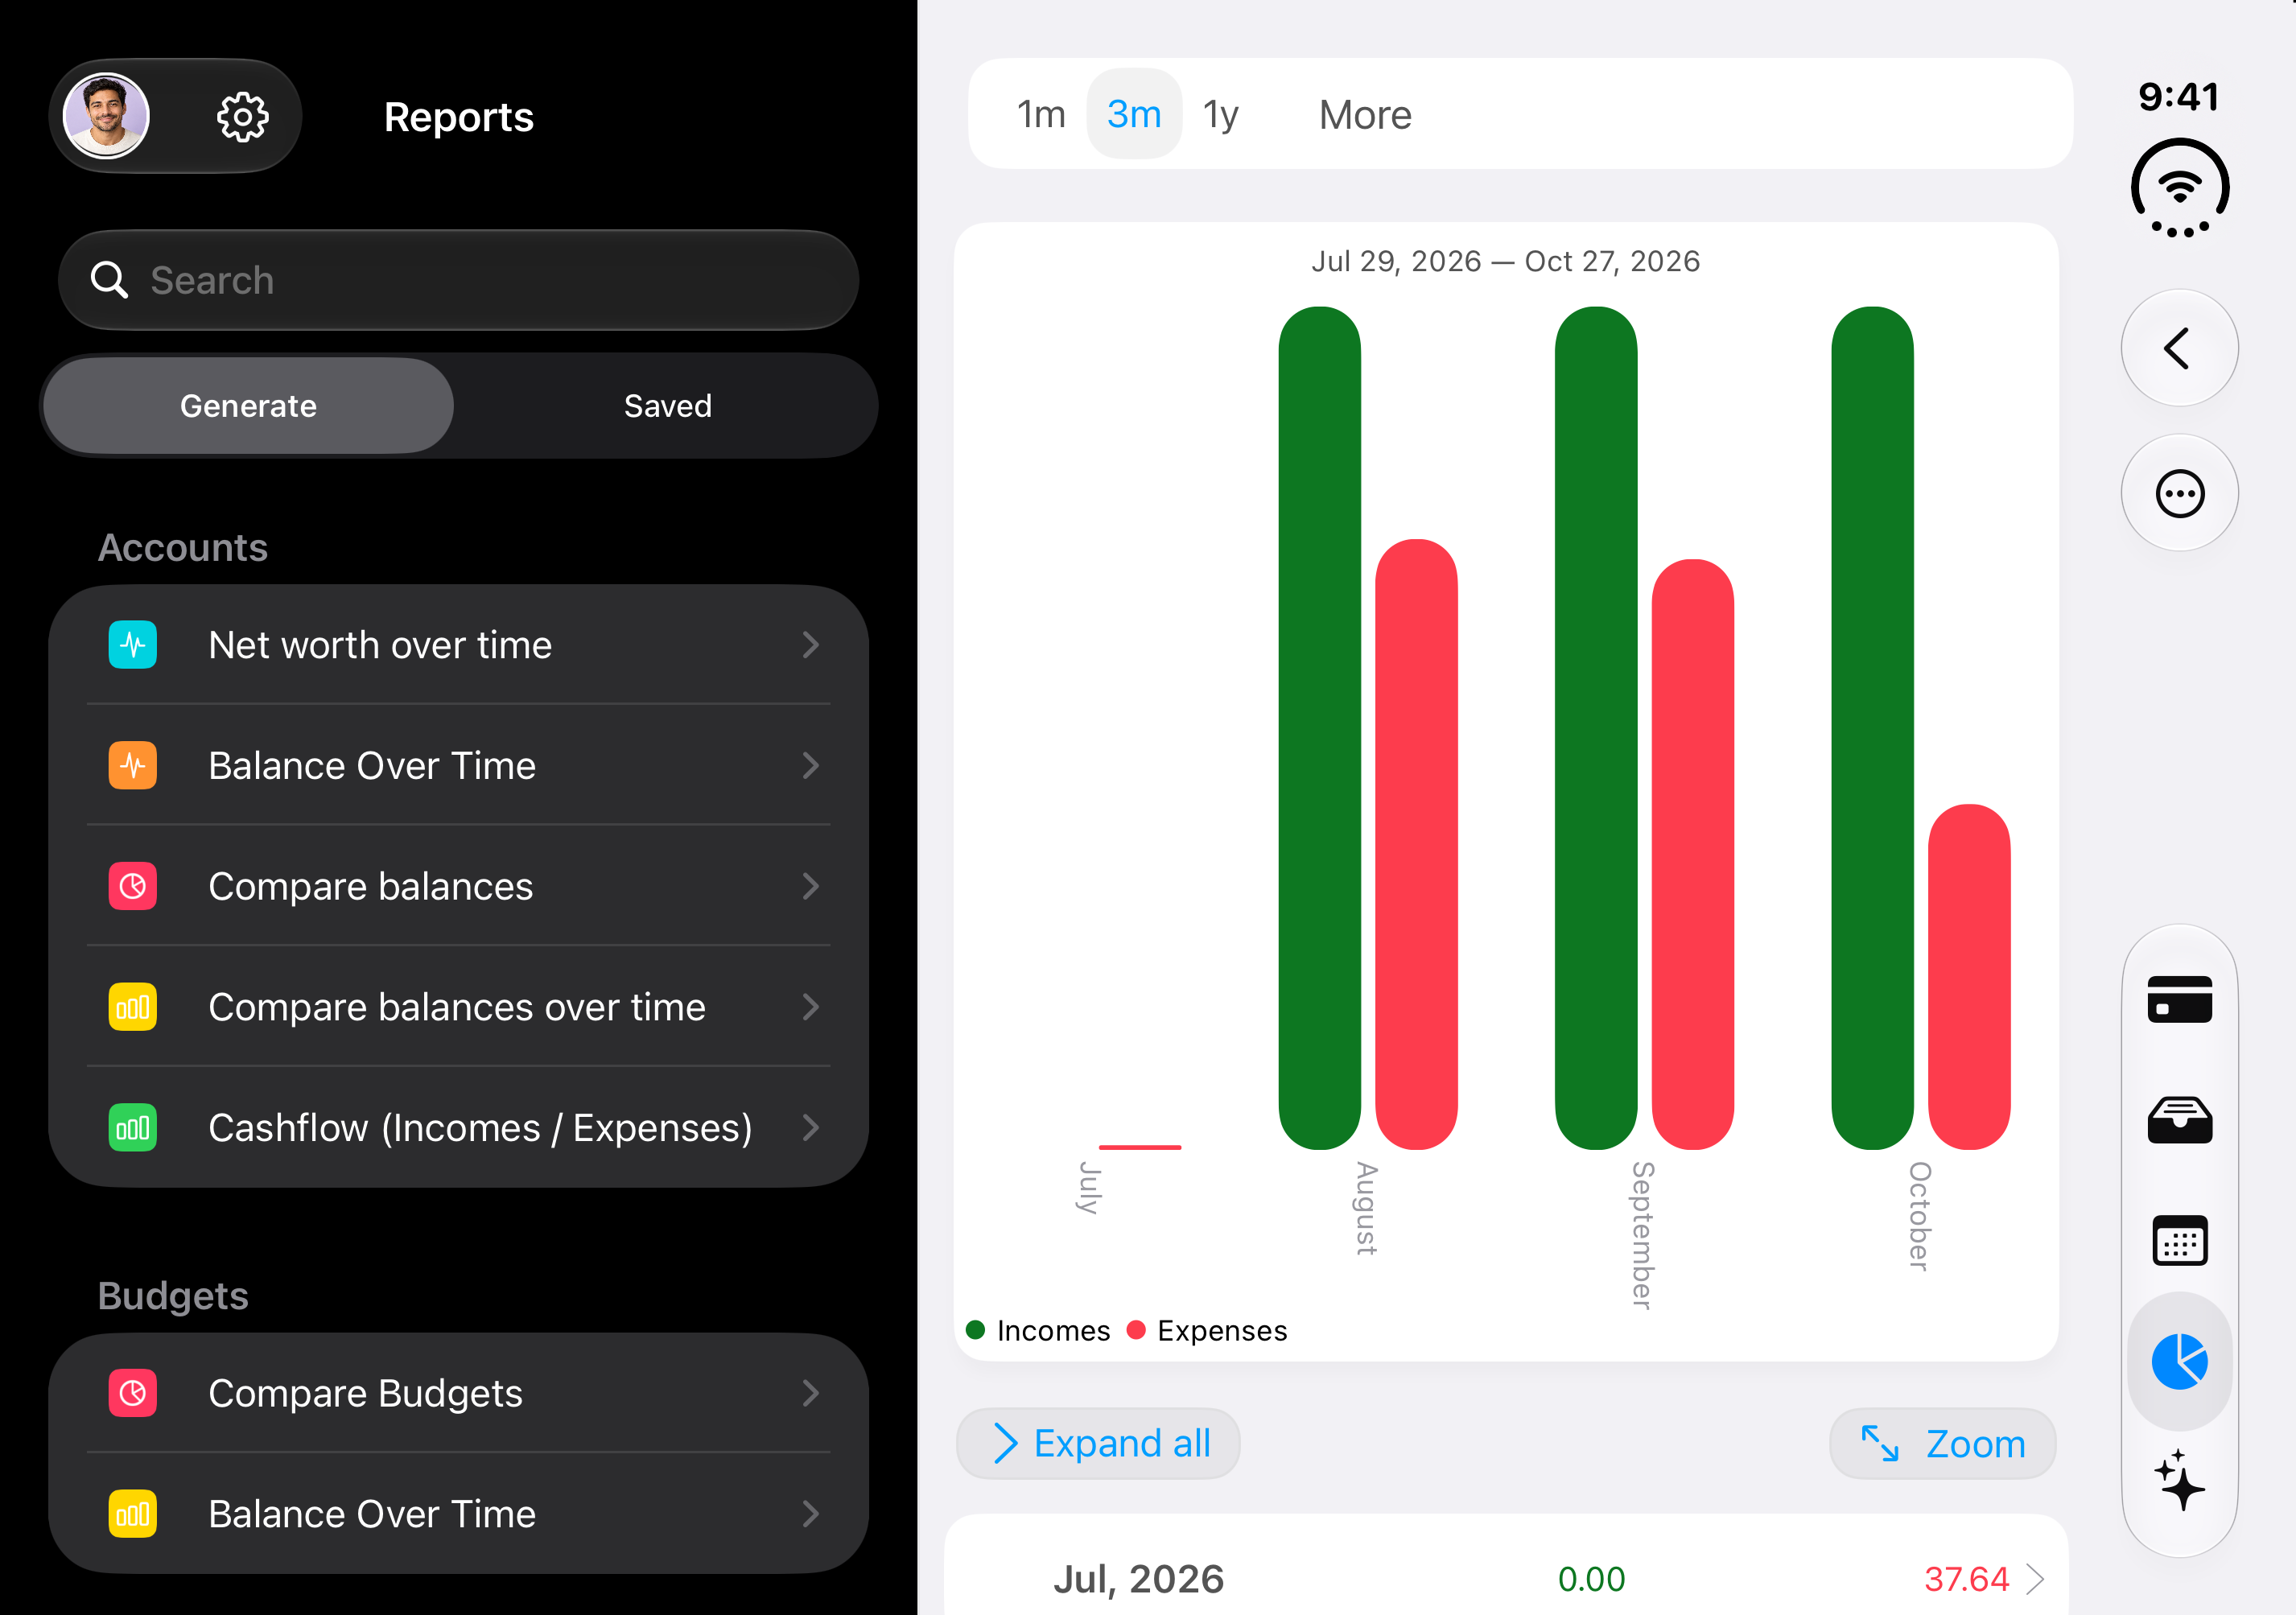This screenshot has width=2296, height=1615.
Task: Click the red Expenses legend dot
Action: [1136, 1330]
